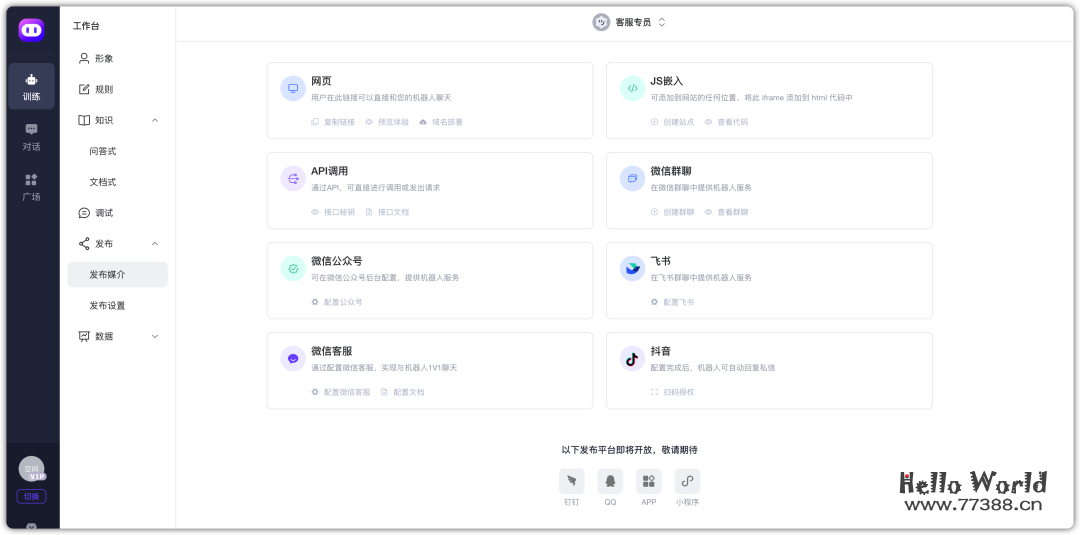Click the 小程序 platform icon
Screen dimensions: 1080x535
pyautogui.click(x=687, y=481)
